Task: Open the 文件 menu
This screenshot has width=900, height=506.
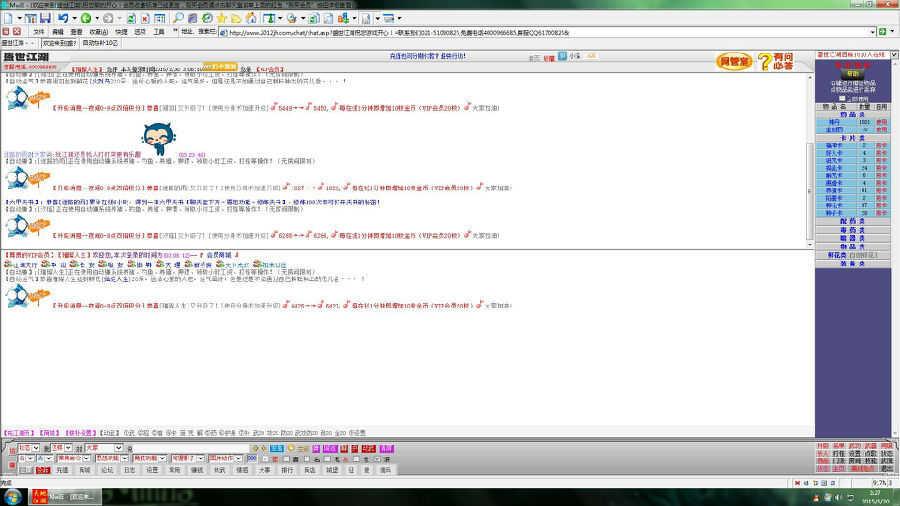Action: tap(38, 32)
